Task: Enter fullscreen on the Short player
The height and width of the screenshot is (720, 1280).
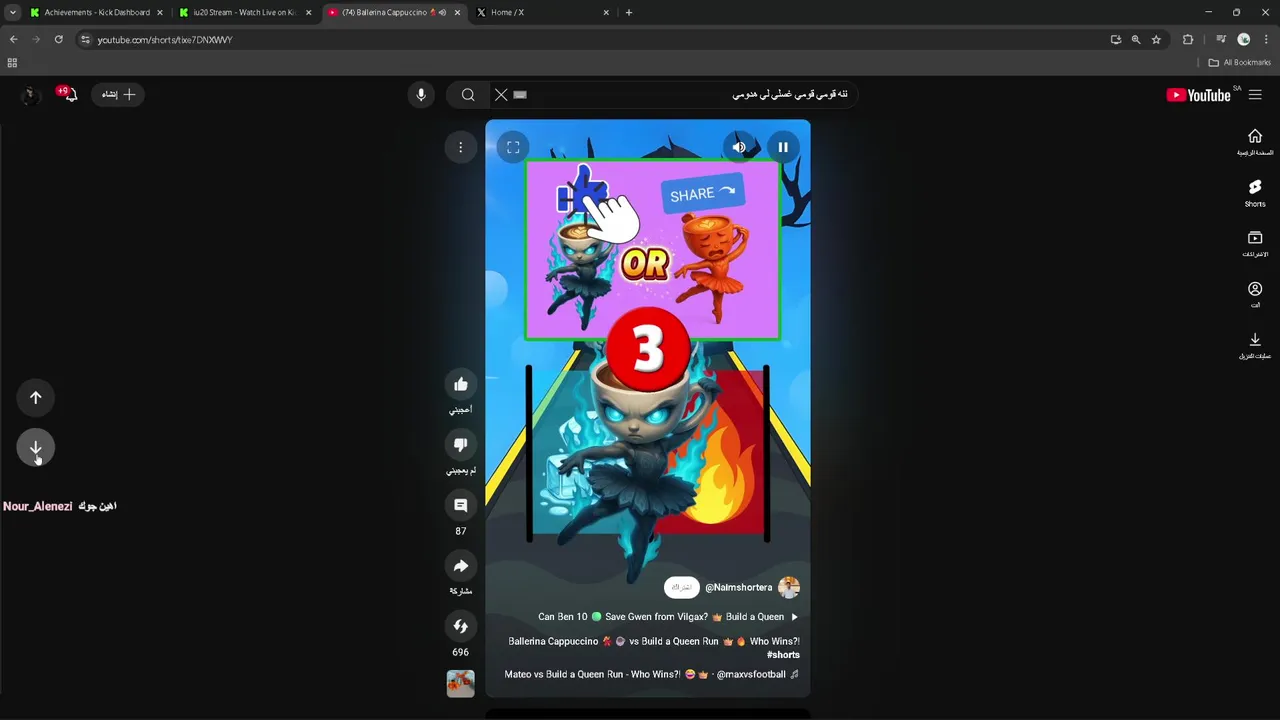Action: click(513, 147)
